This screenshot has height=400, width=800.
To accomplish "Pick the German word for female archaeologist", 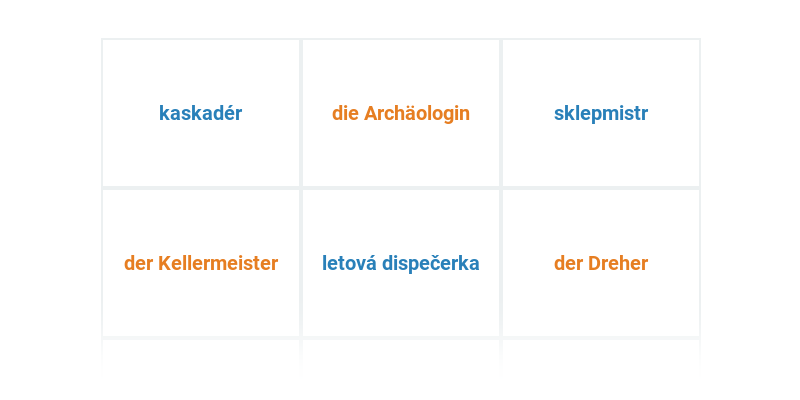I will coord(401,113).
